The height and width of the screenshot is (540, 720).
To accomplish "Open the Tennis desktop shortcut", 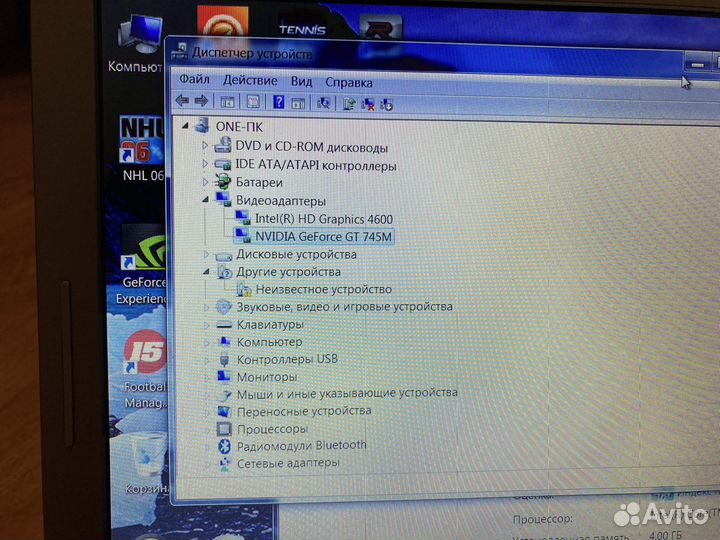I will coord(302,25).
